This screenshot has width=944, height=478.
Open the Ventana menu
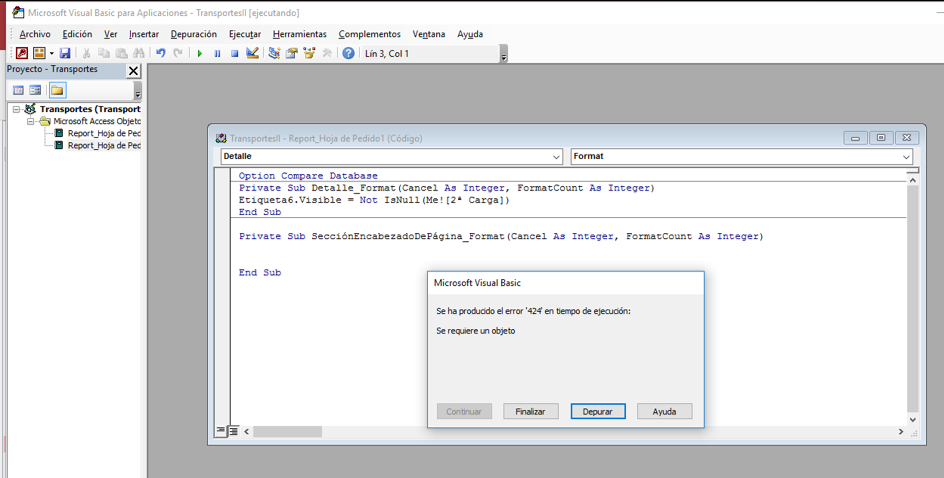pyautogui.click(x=429, y=34)
